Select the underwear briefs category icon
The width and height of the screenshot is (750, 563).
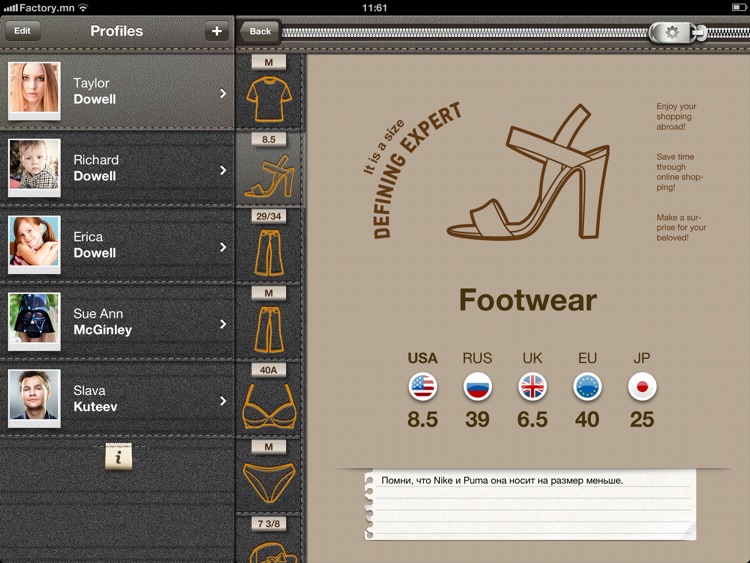(x=269, y=482)
